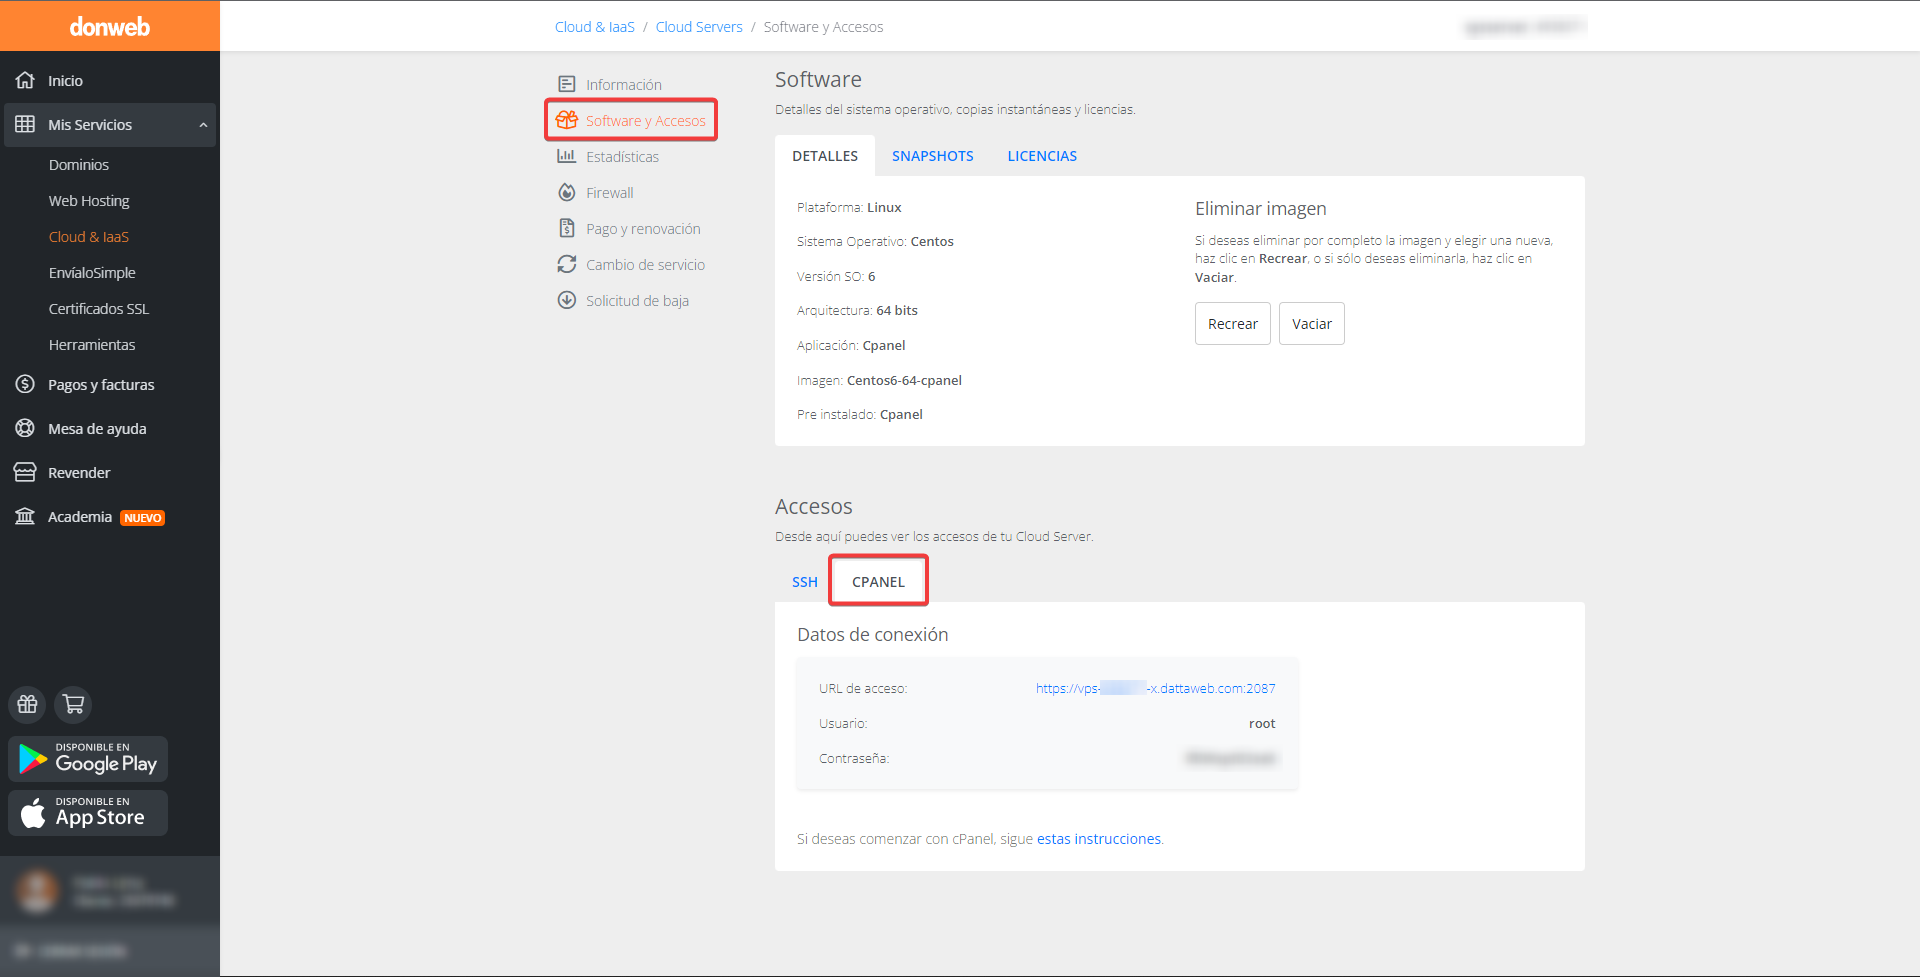
Task: Open Estadísticas section label
Action: click(622, 157)
